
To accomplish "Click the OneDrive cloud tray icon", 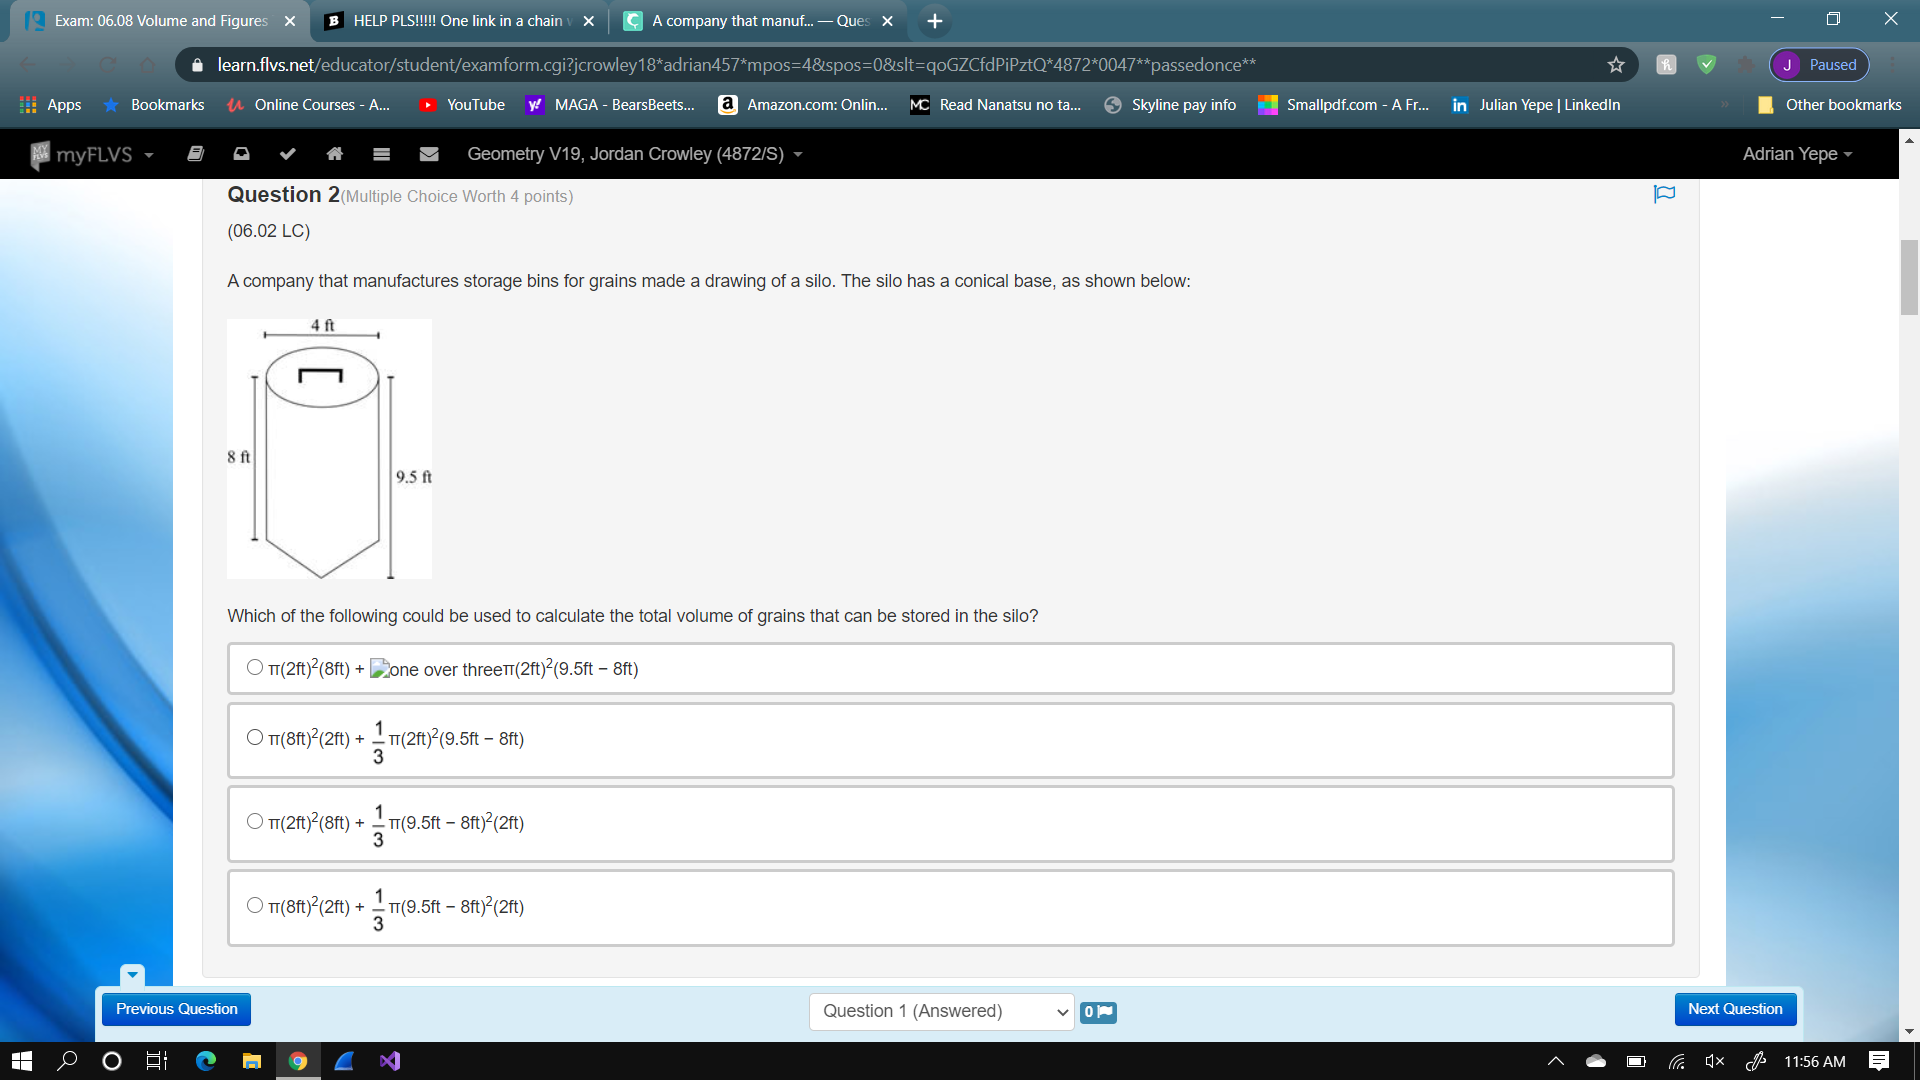I will [x=1596, y=1061].
